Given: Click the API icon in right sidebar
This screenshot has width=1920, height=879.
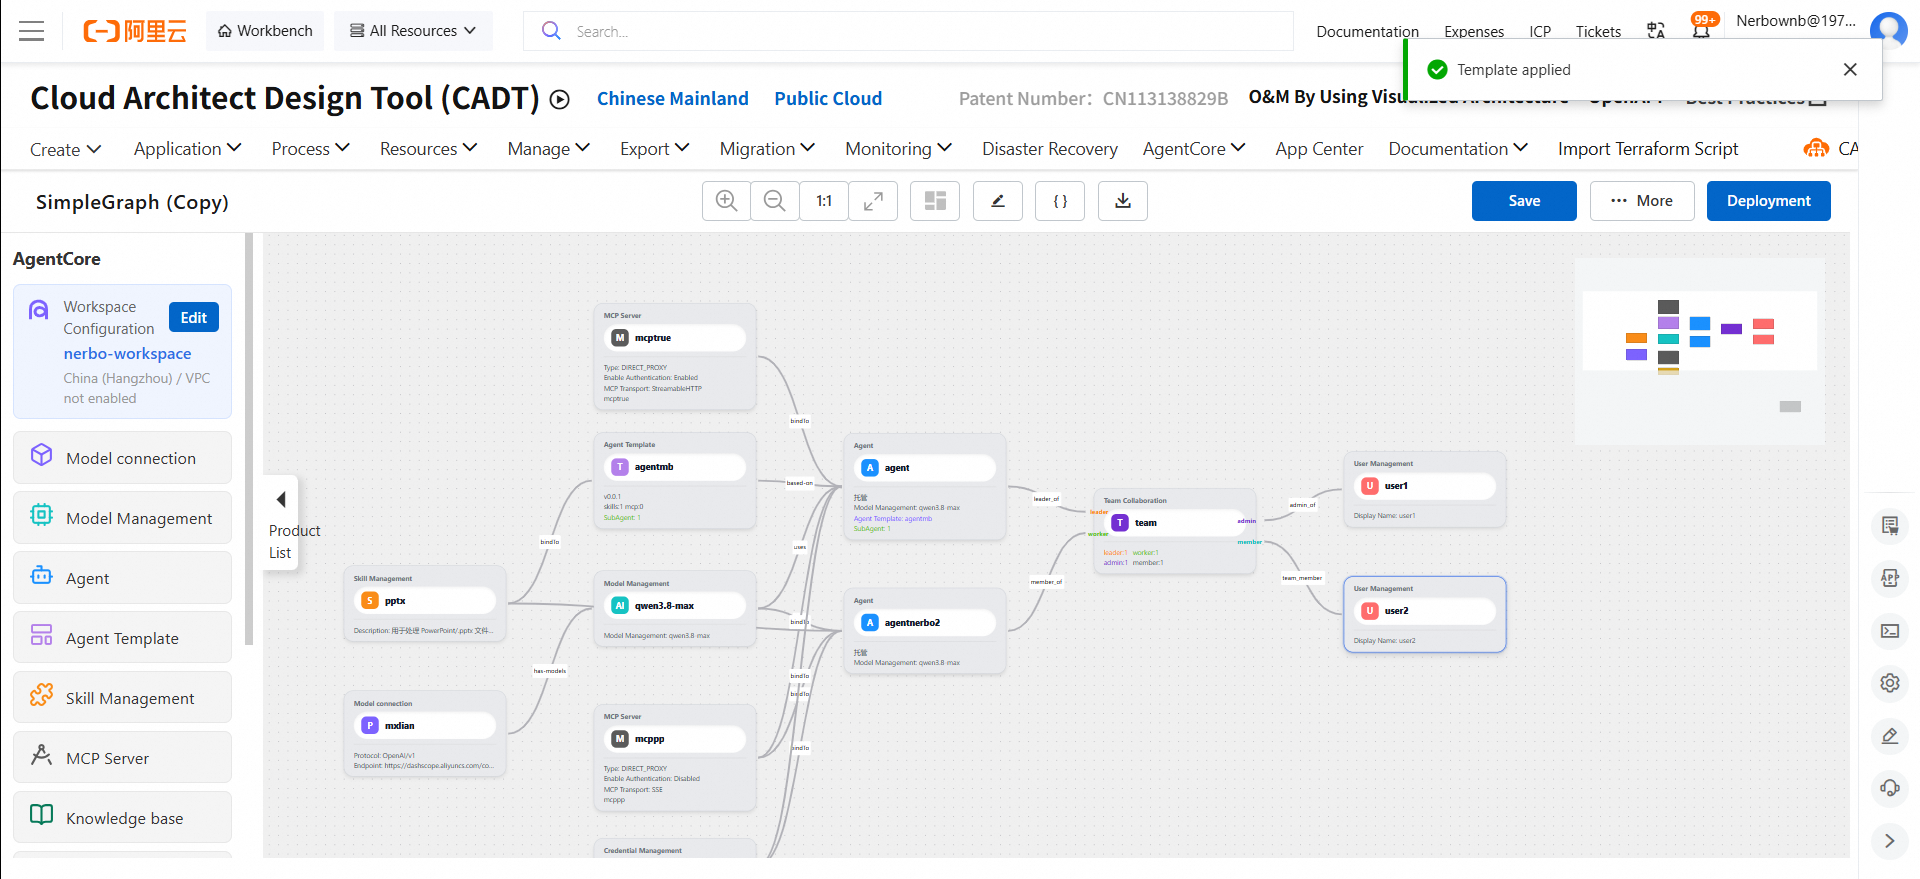Looking at the screenshot, I should [1889, 578].
